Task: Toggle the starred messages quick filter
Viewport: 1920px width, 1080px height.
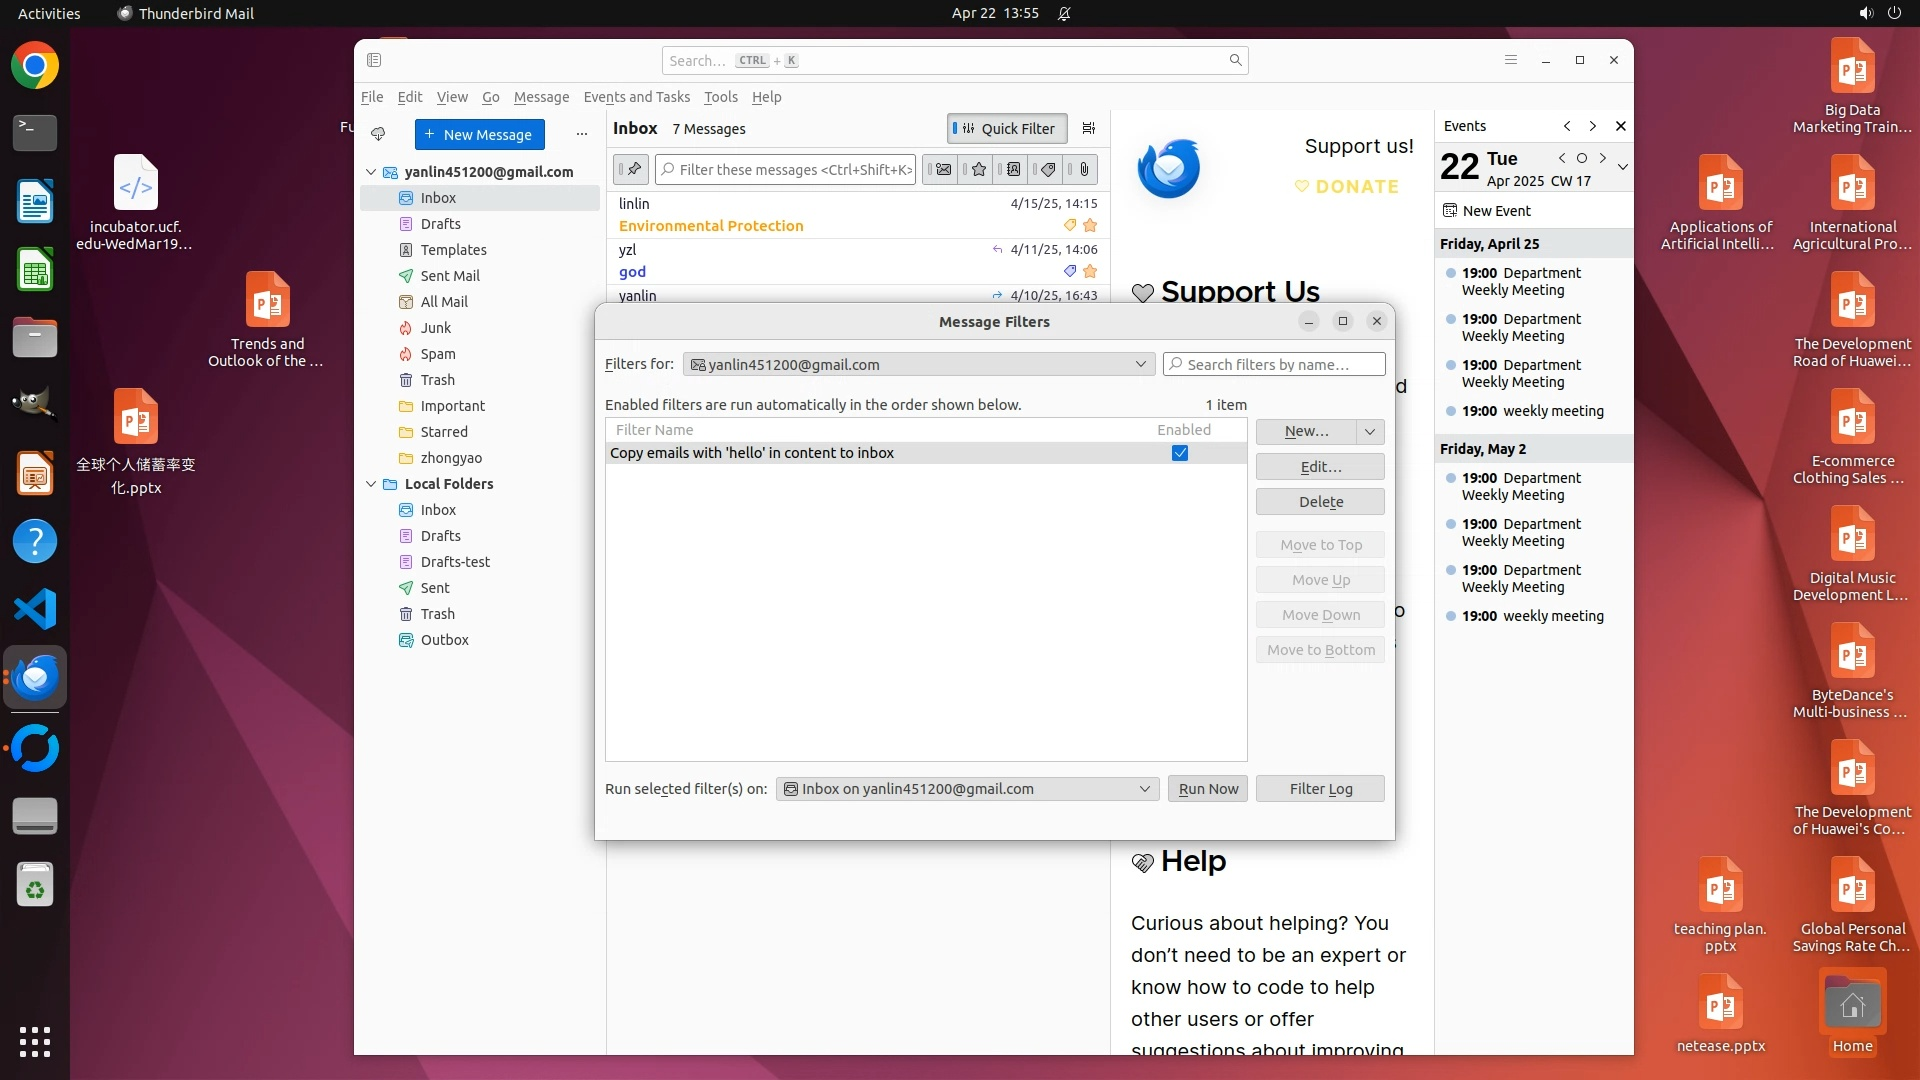Action: click(x=978, y=170)
